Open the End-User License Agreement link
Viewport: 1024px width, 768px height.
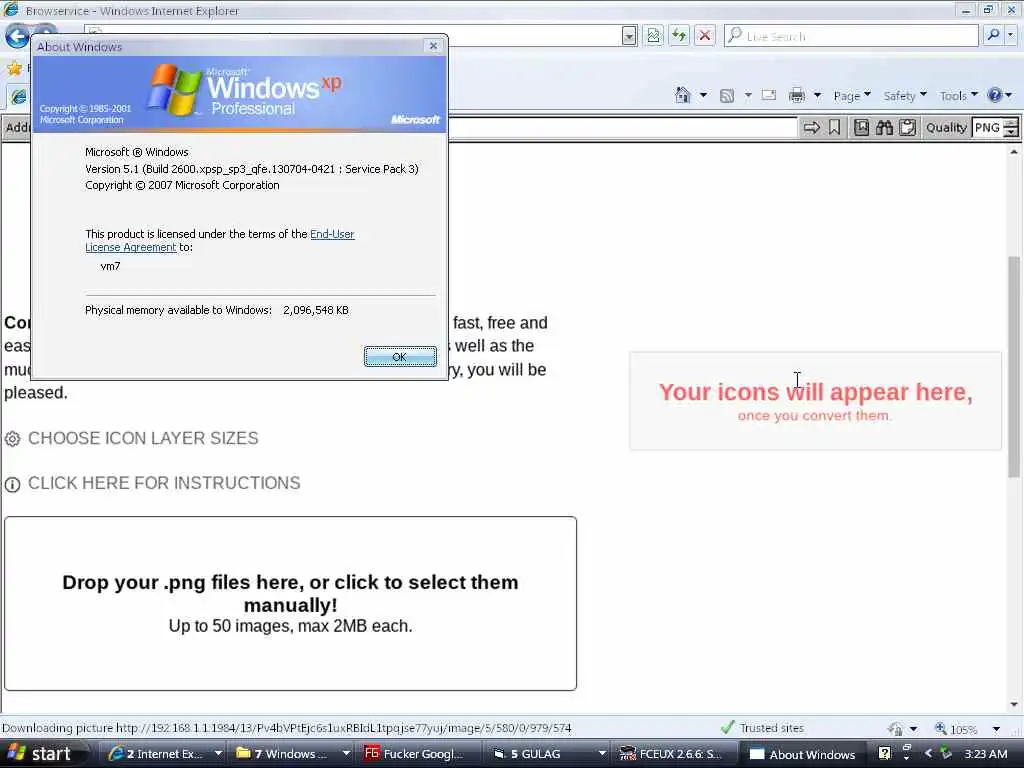pyautogui.click(x=220, y=240)
